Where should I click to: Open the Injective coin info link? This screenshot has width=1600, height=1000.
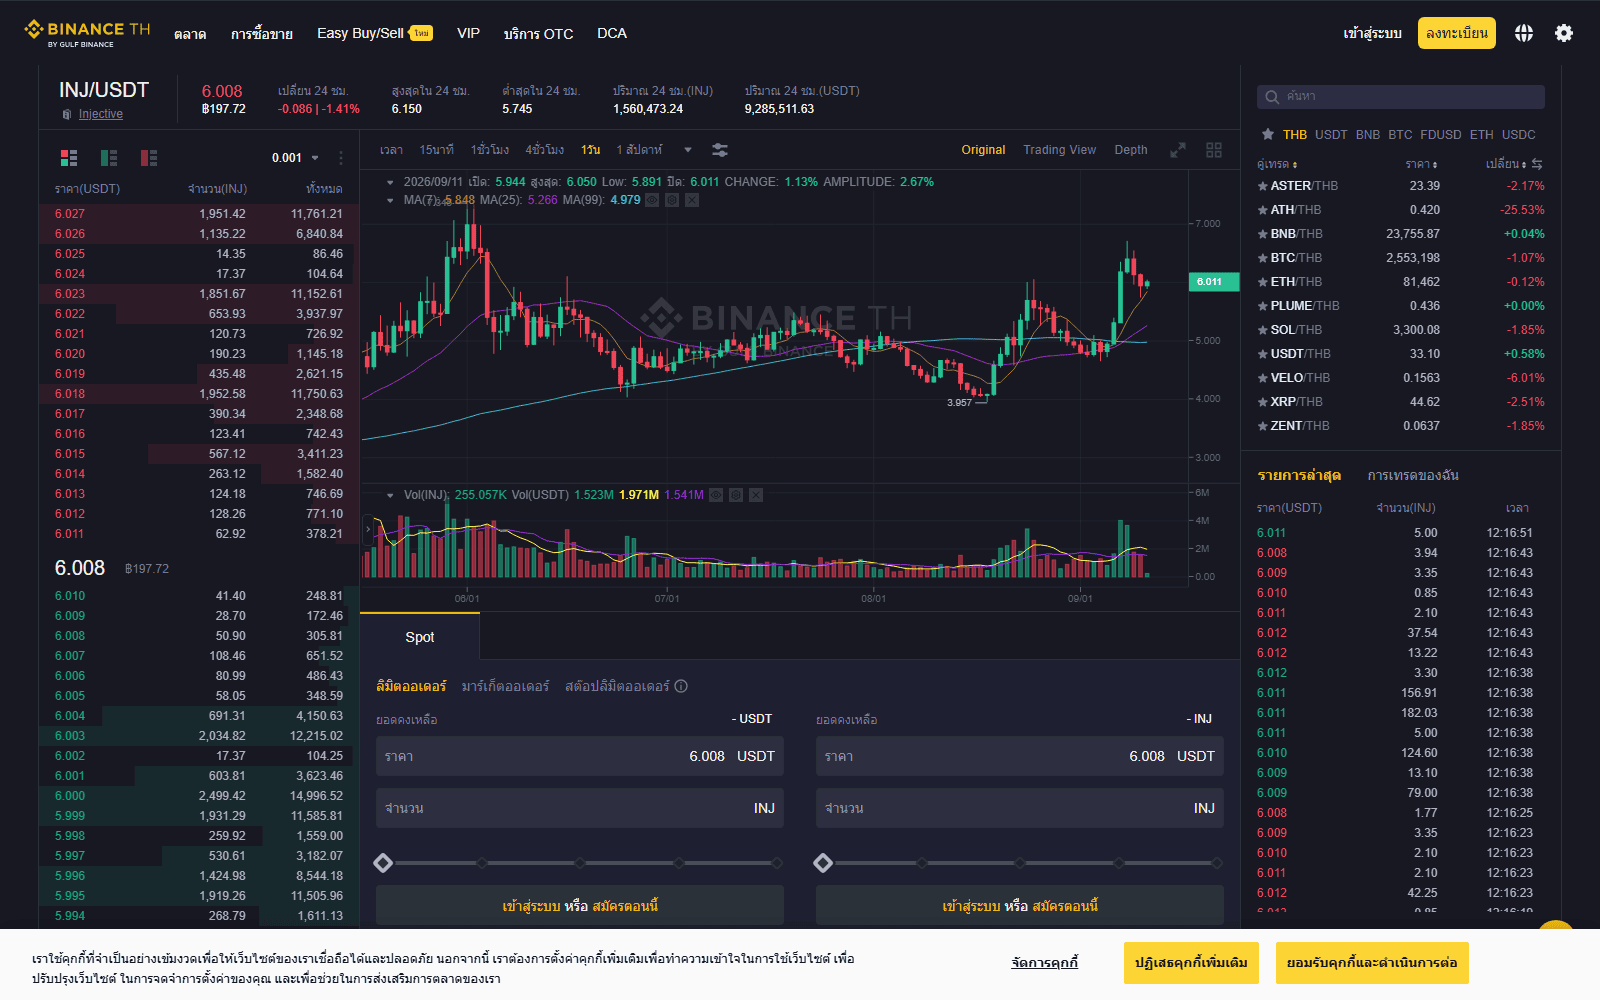pyautogui.click(x=101, y=114)
